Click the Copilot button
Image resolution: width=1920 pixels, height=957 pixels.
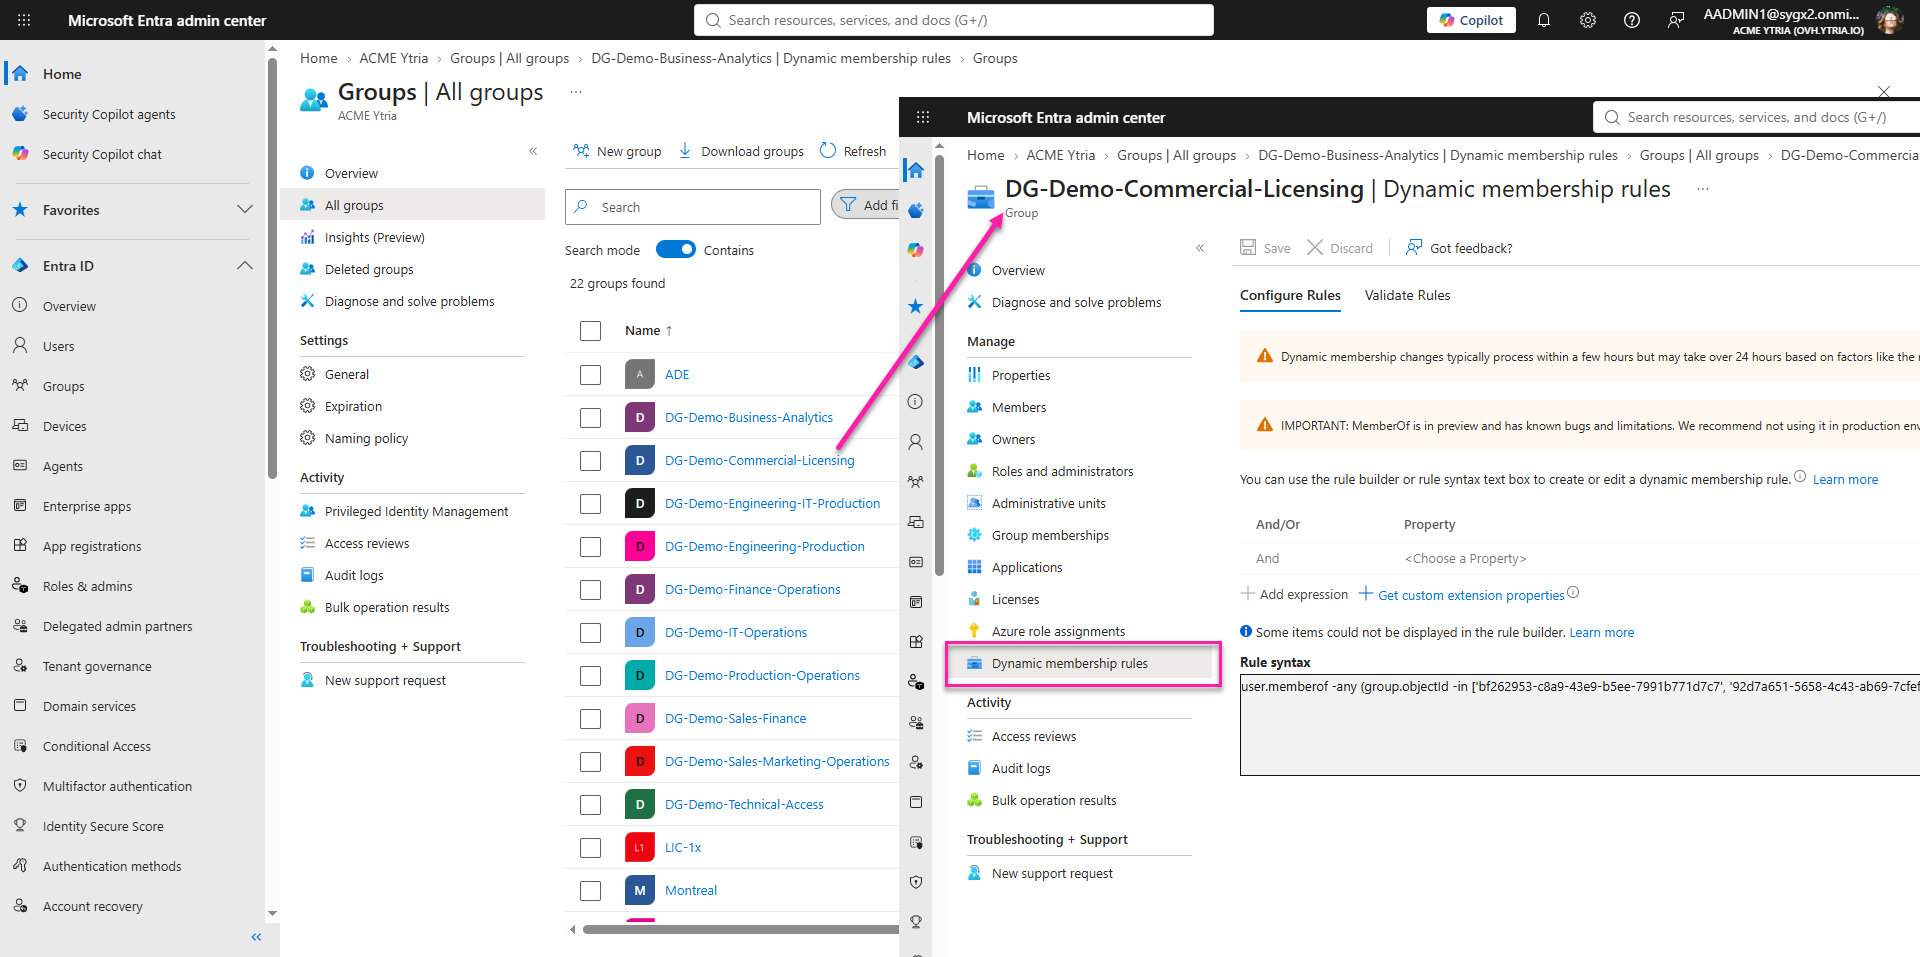click(1471, 20)
